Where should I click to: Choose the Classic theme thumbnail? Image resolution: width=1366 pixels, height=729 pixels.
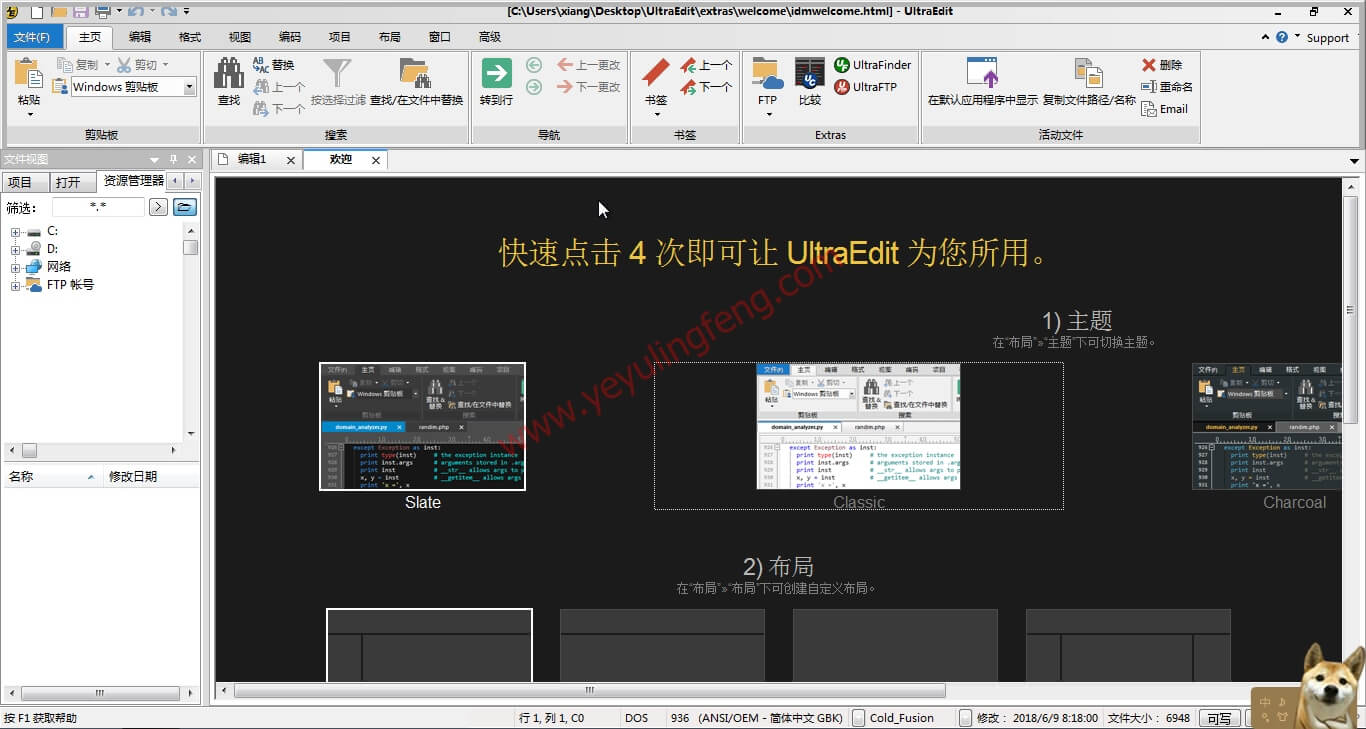pyautogui.click(x=859, y=426)
